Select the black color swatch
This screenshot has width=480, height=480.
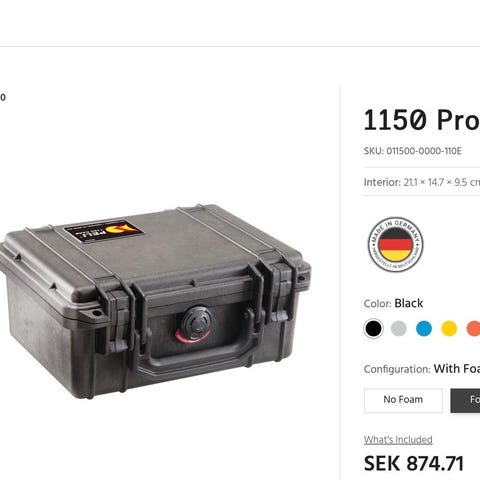click(x=373, y=329)
